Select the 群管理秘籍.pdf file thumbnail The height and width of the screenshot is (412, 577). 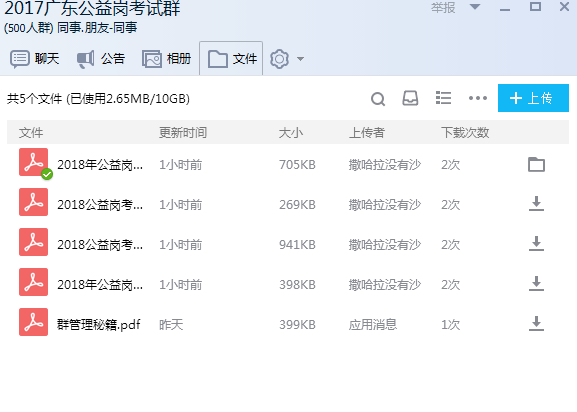[x=33, y=322]
